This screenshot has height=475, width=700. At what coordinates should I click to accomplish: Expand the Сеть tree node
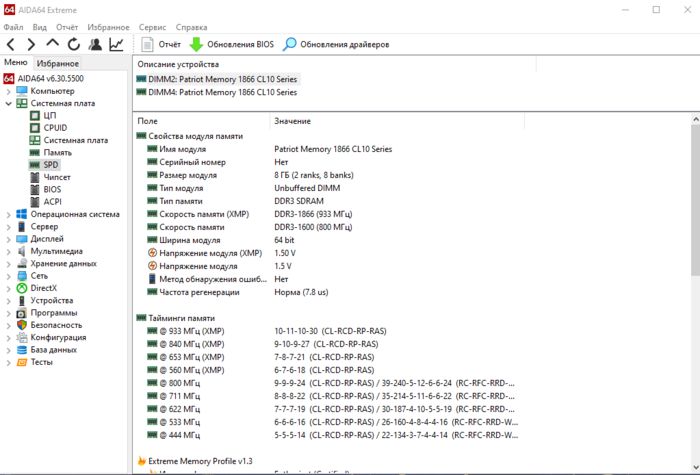8,276
